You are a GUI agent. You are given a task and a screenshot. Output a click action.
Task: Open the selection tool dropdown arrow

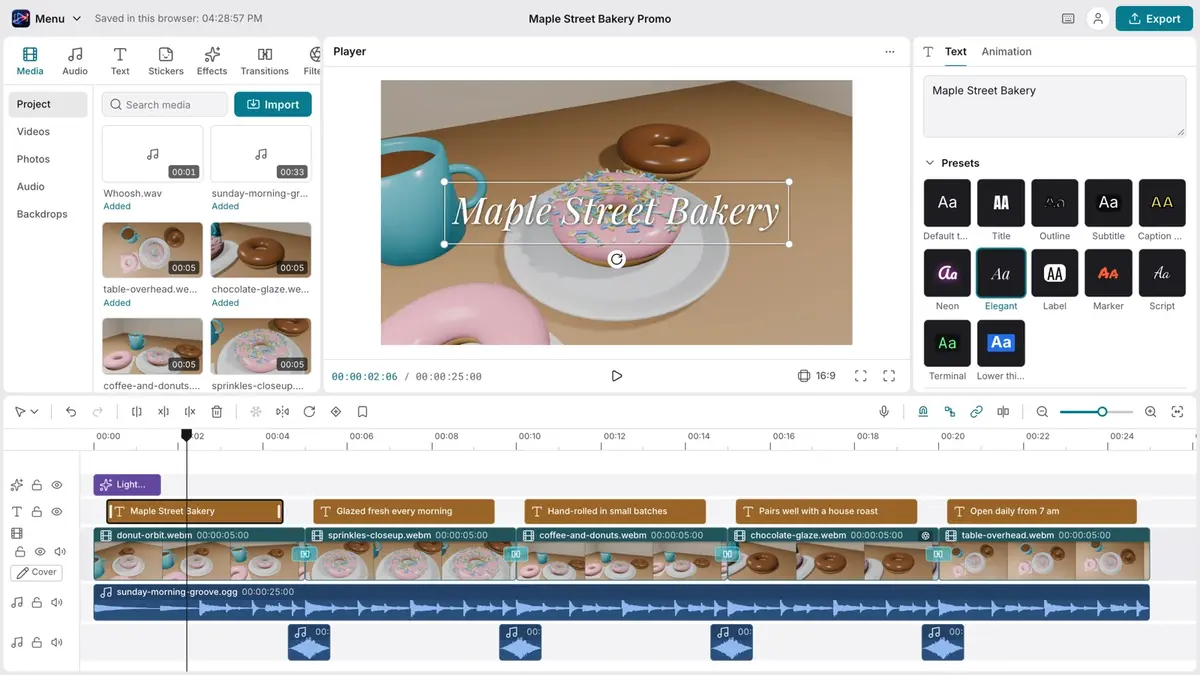(x=35, y=412)
